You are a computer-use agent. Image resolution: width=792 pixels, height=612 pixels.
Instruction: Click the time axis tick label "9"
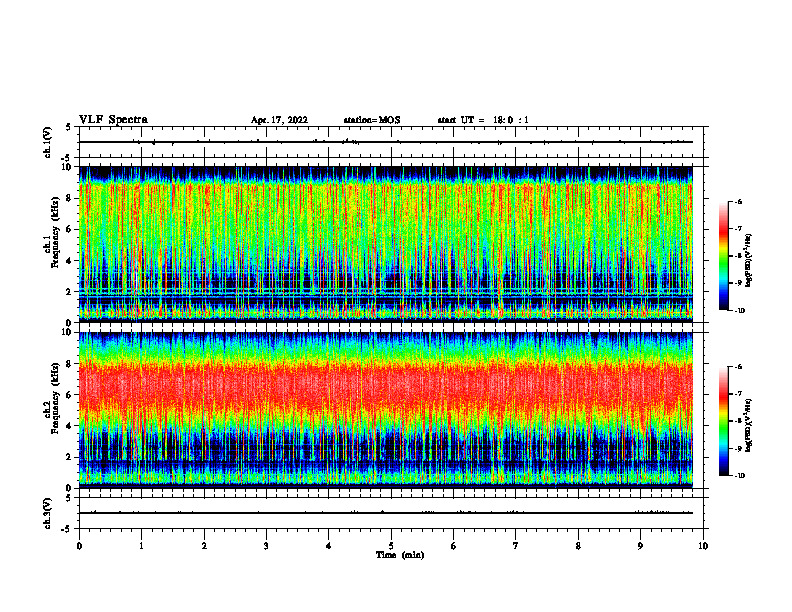(640, 546)
